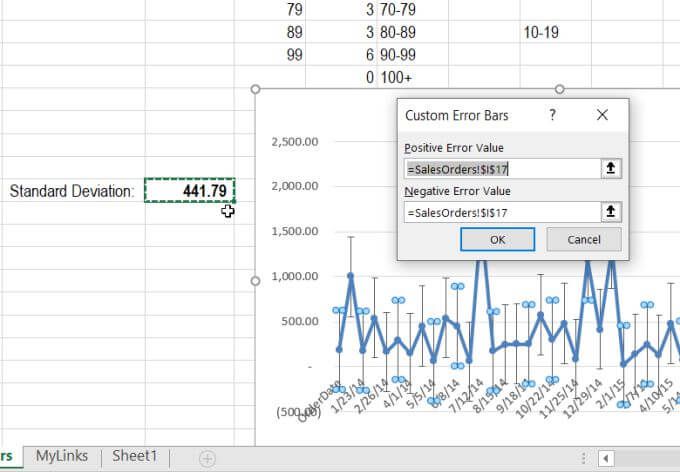Select the chart's top-middle resize handle
The width and height of the screenshot is (680, 472).
559,89
